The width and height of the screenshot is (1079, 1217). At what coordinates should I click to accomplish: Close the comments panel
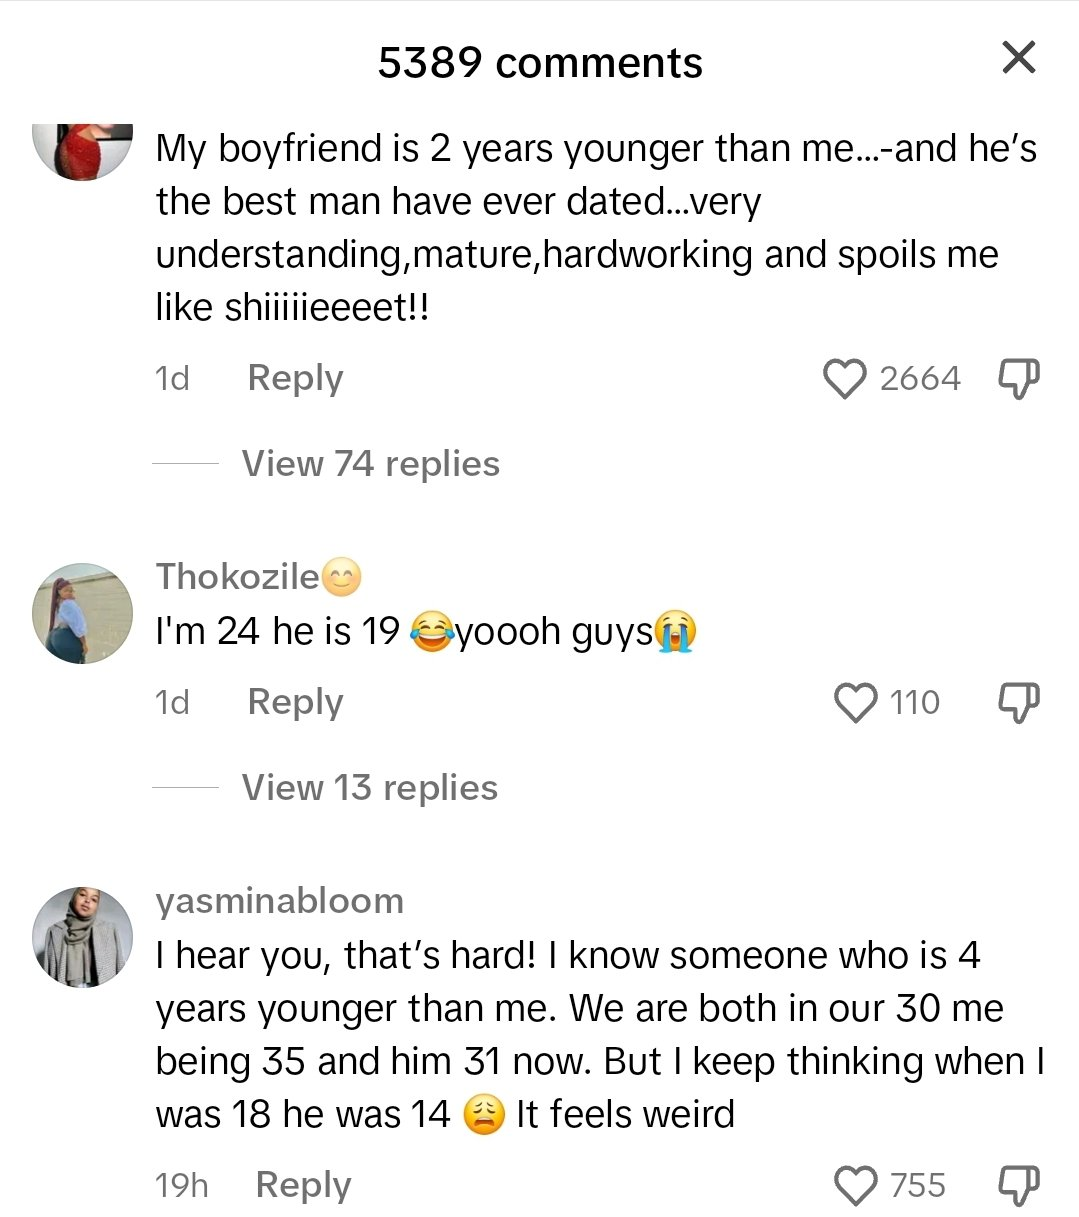[x=1018, y=58]
